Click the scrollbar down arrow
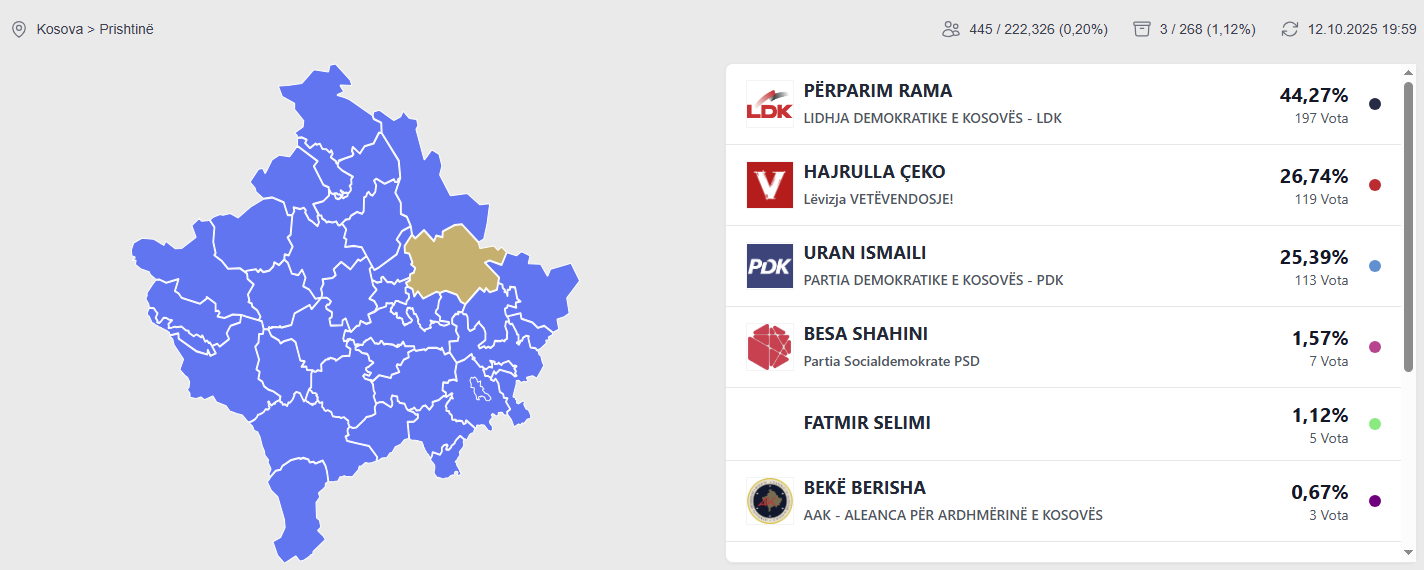Viewport: 1424px width, 570px height. 1409,552
